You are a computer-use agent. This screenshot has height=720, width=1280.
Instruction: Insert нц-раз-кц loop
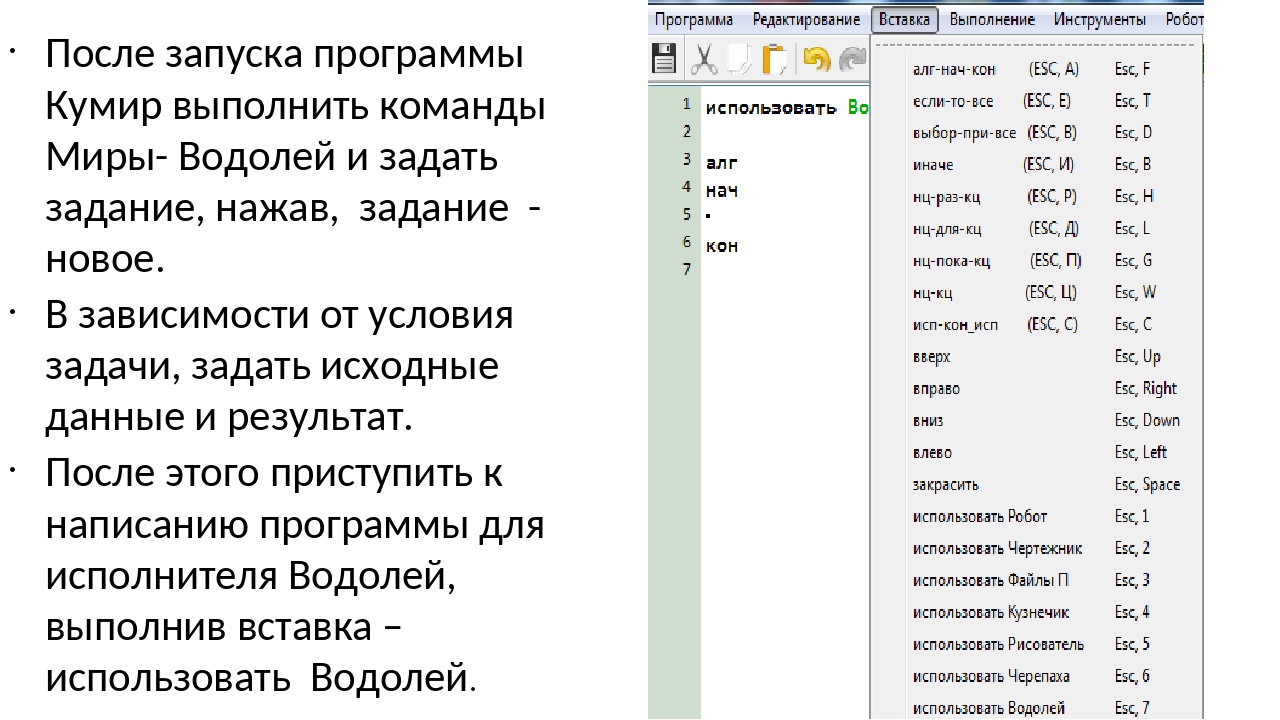tap(1038, 197)
